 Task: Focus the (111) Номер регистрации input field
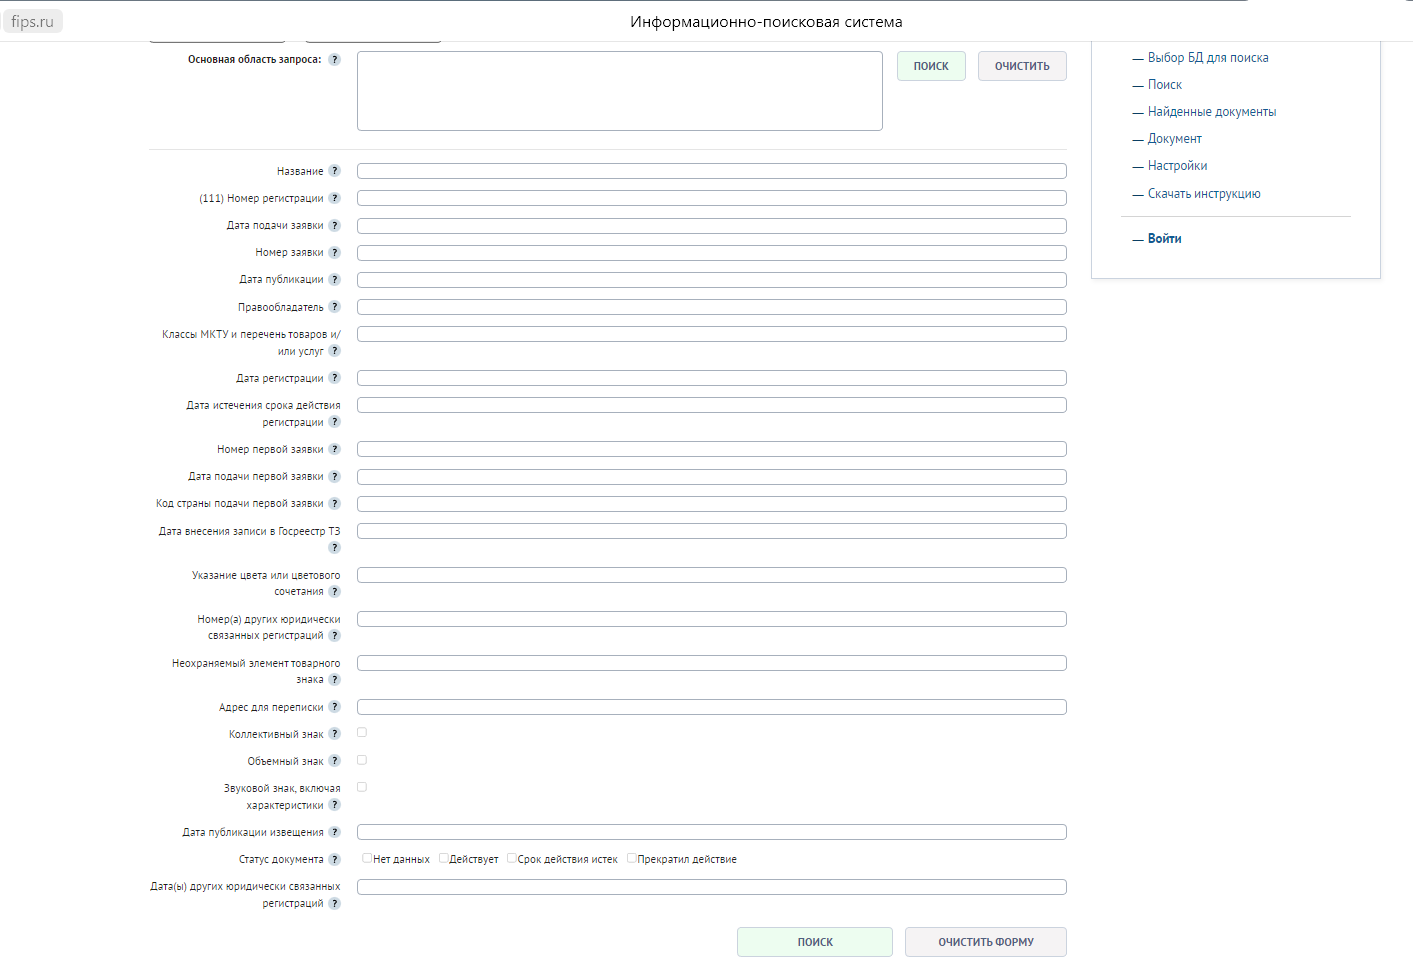tap(712, 198)
